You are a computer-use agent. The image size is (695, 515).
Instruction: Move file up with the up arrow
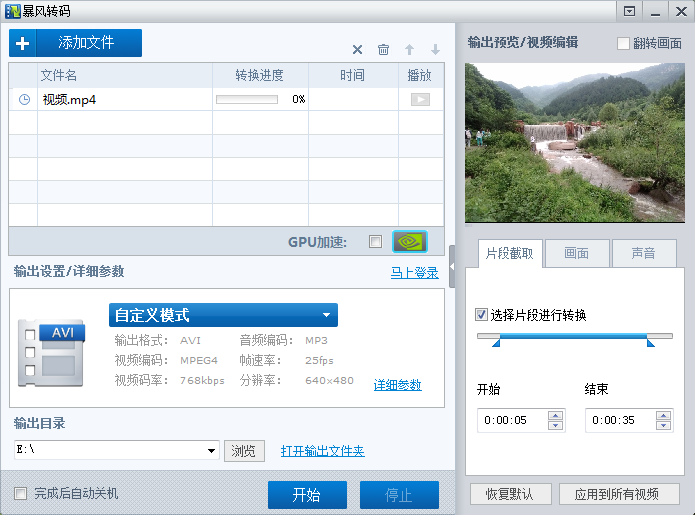(410, 49)
